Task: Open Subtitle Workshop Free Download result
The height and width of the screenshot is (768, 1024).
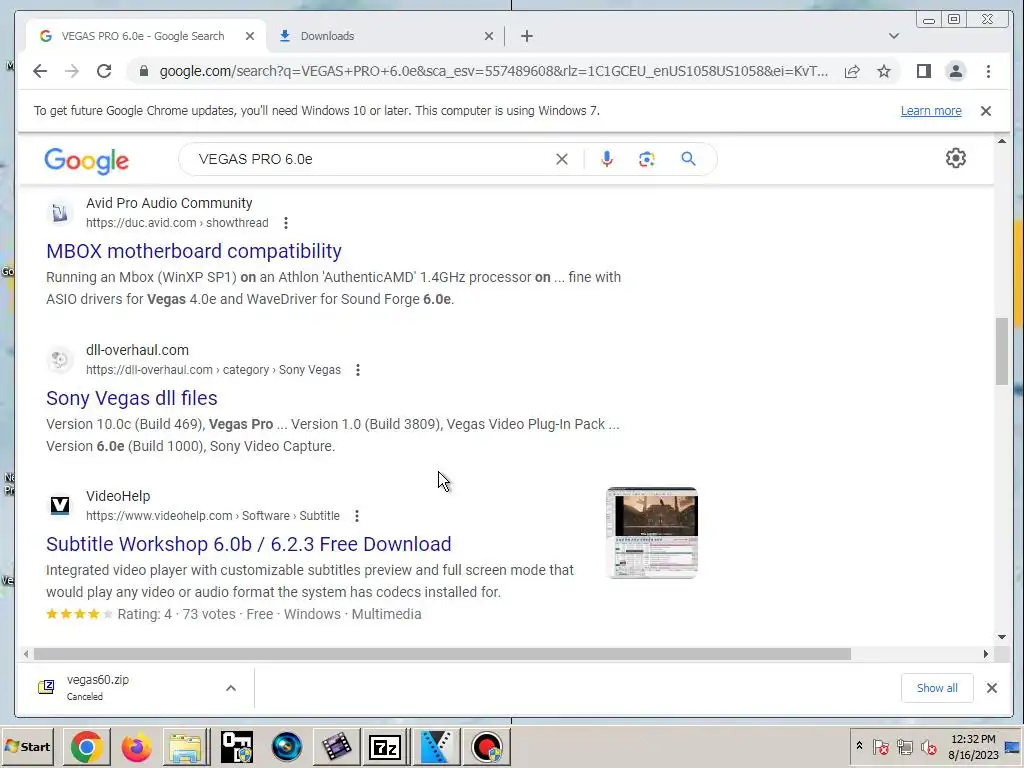Action: point(249,544)
